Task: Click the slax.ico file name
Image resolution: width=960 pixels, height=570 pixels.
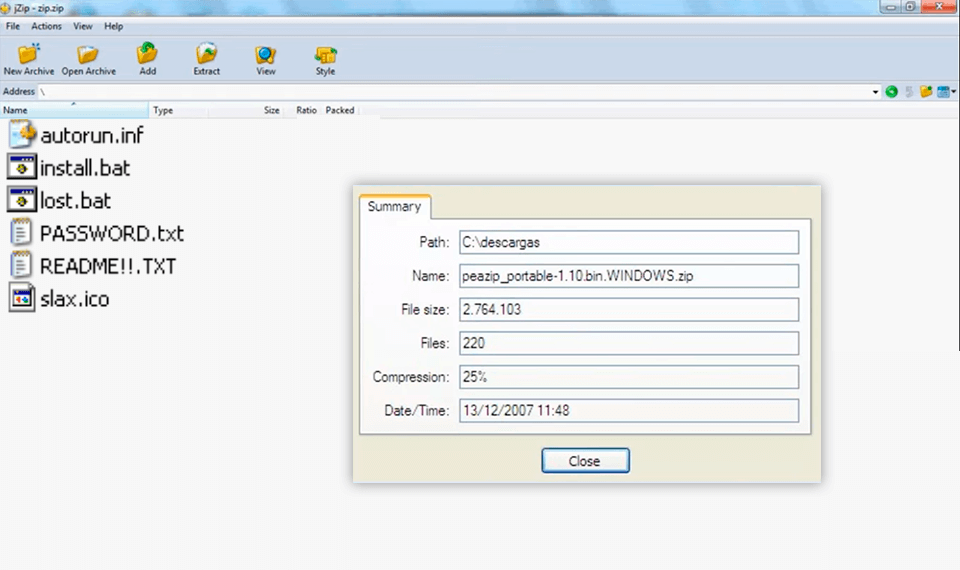Action: pos(75,299)
